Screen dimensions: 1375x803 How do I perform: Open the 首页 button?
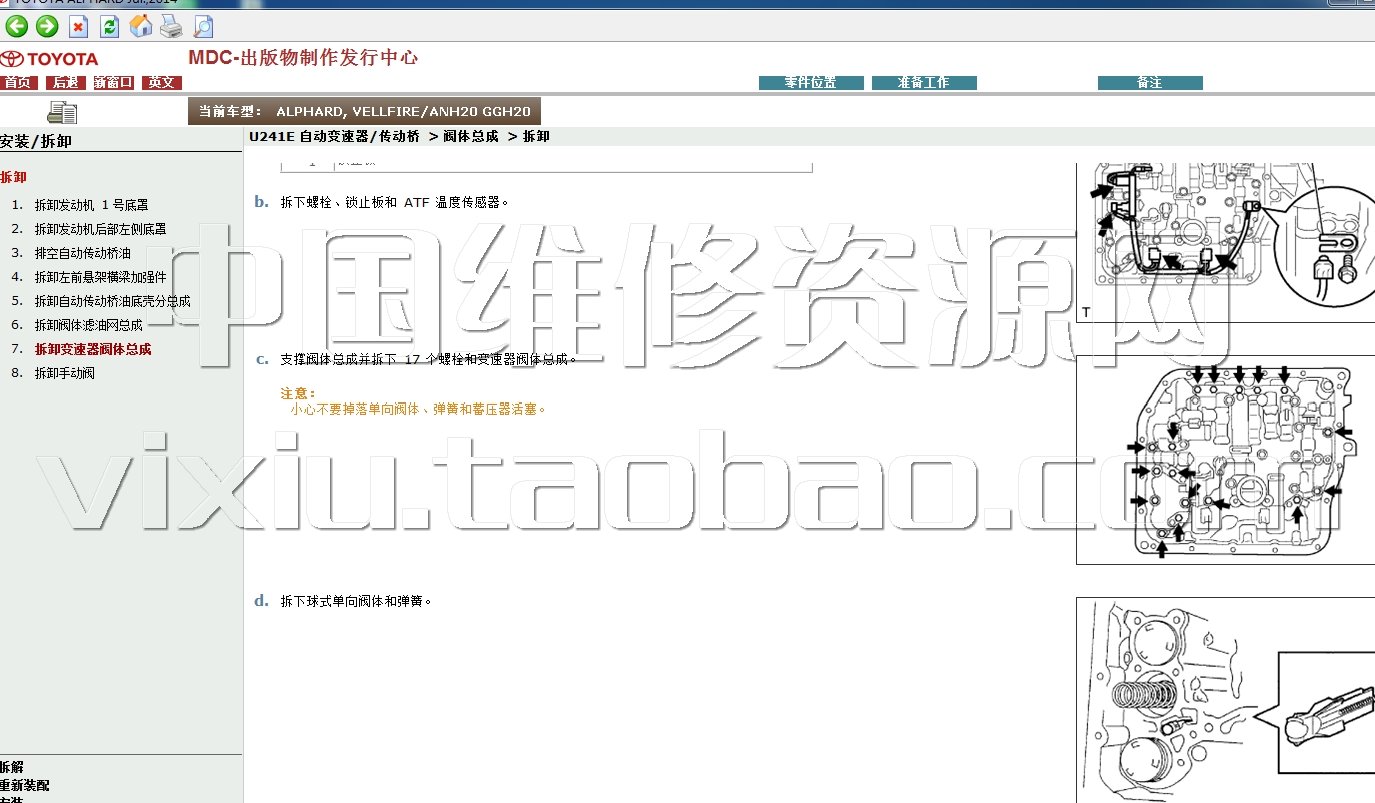click(x=19, y=83)
